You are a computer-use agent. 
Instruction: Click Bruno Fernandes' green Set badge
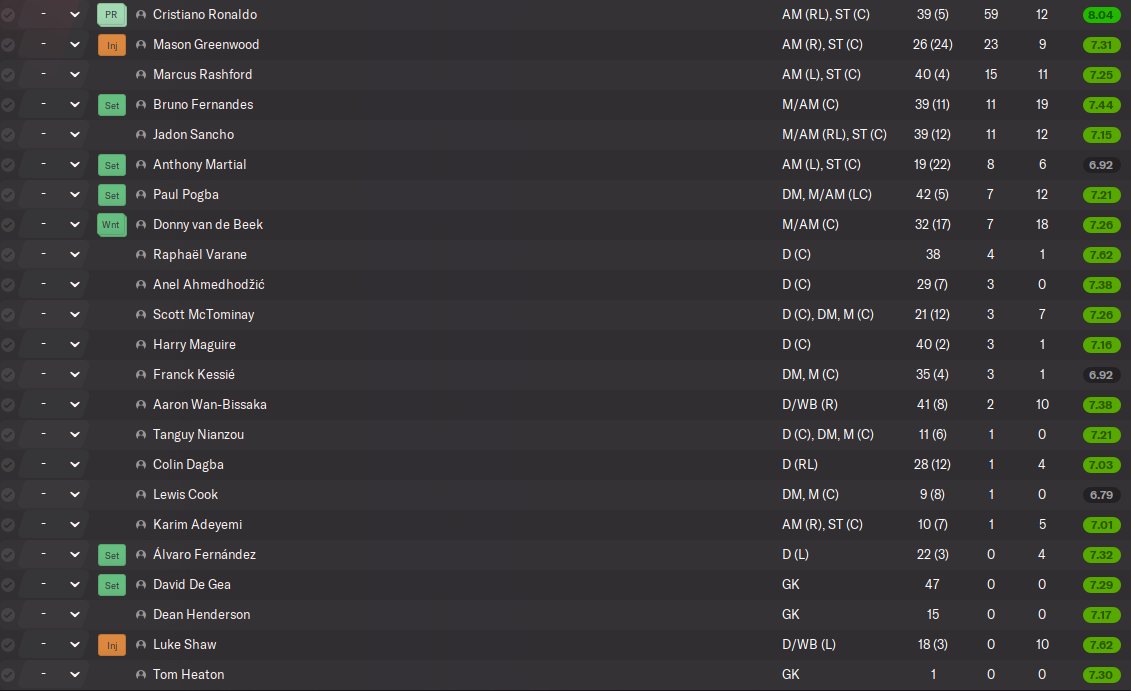click(x=111, y=105)
